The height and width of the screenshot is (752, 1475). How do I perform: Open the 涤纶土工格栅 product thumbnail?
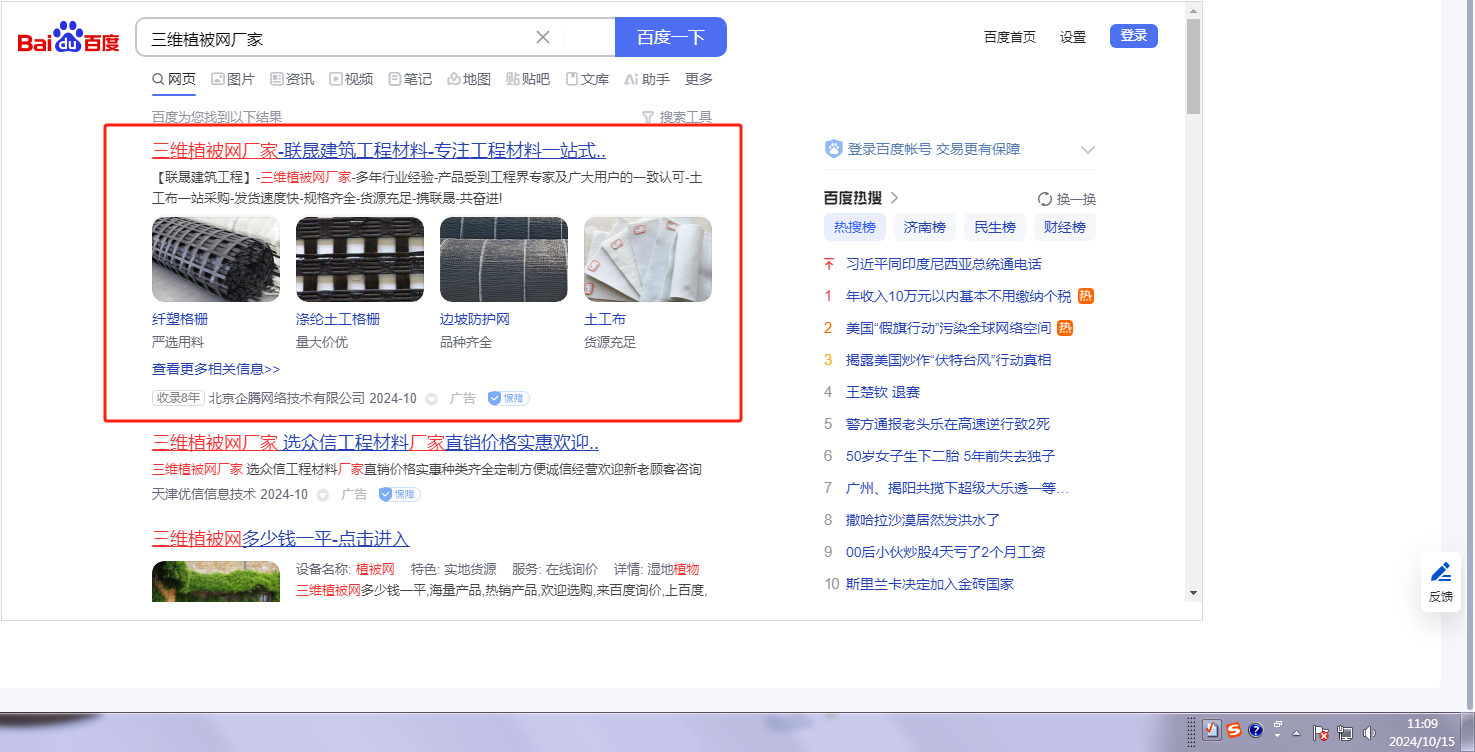pos(360,259)
